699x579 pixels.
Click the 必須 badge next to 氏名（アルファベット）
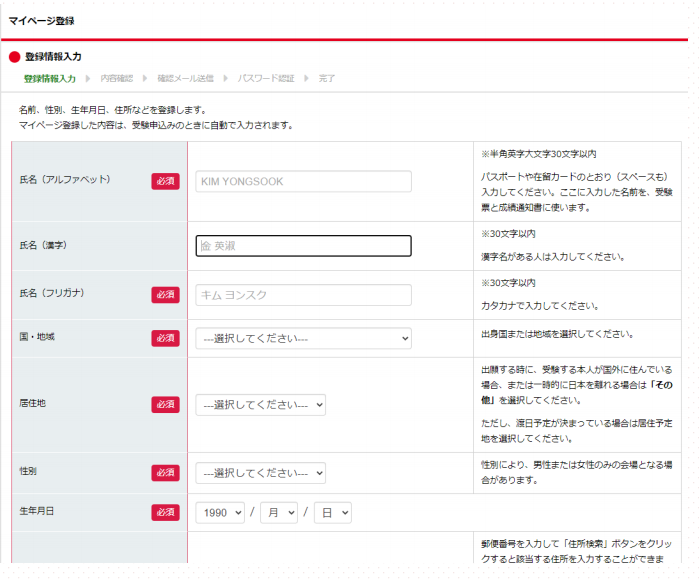pos(165,181)
